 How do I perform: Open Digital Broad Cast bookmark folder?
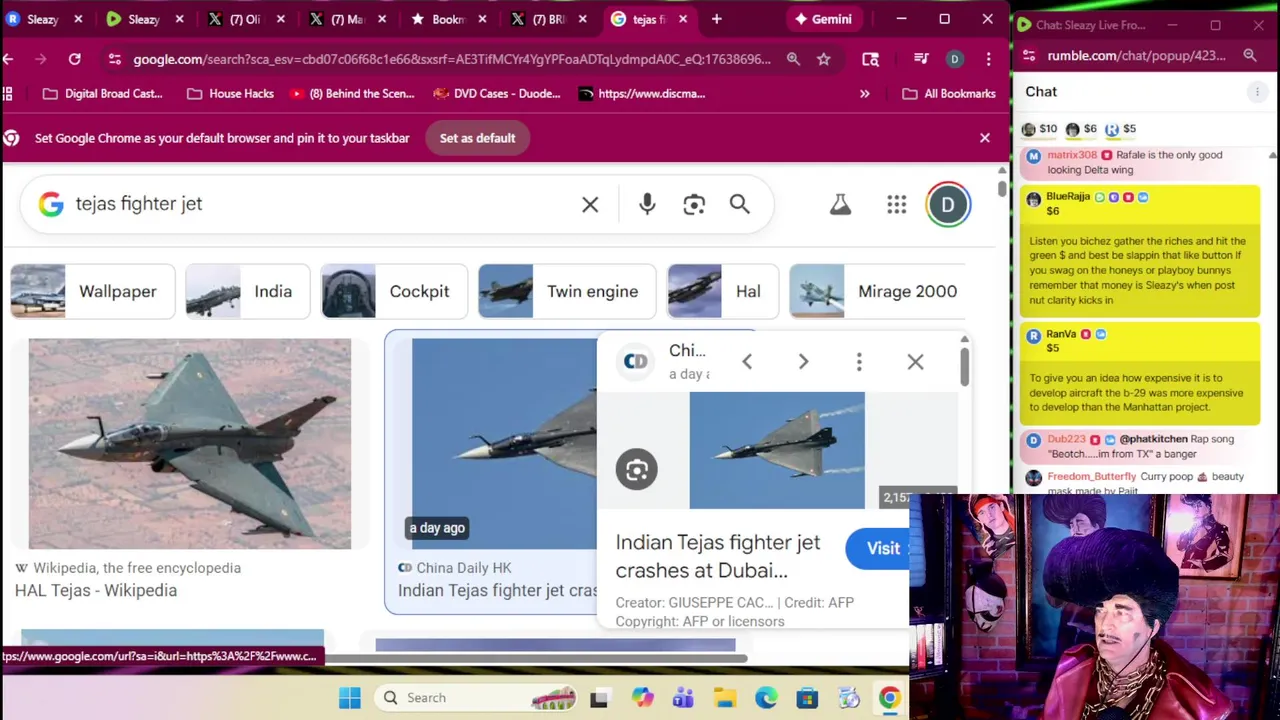coord(103,93)
